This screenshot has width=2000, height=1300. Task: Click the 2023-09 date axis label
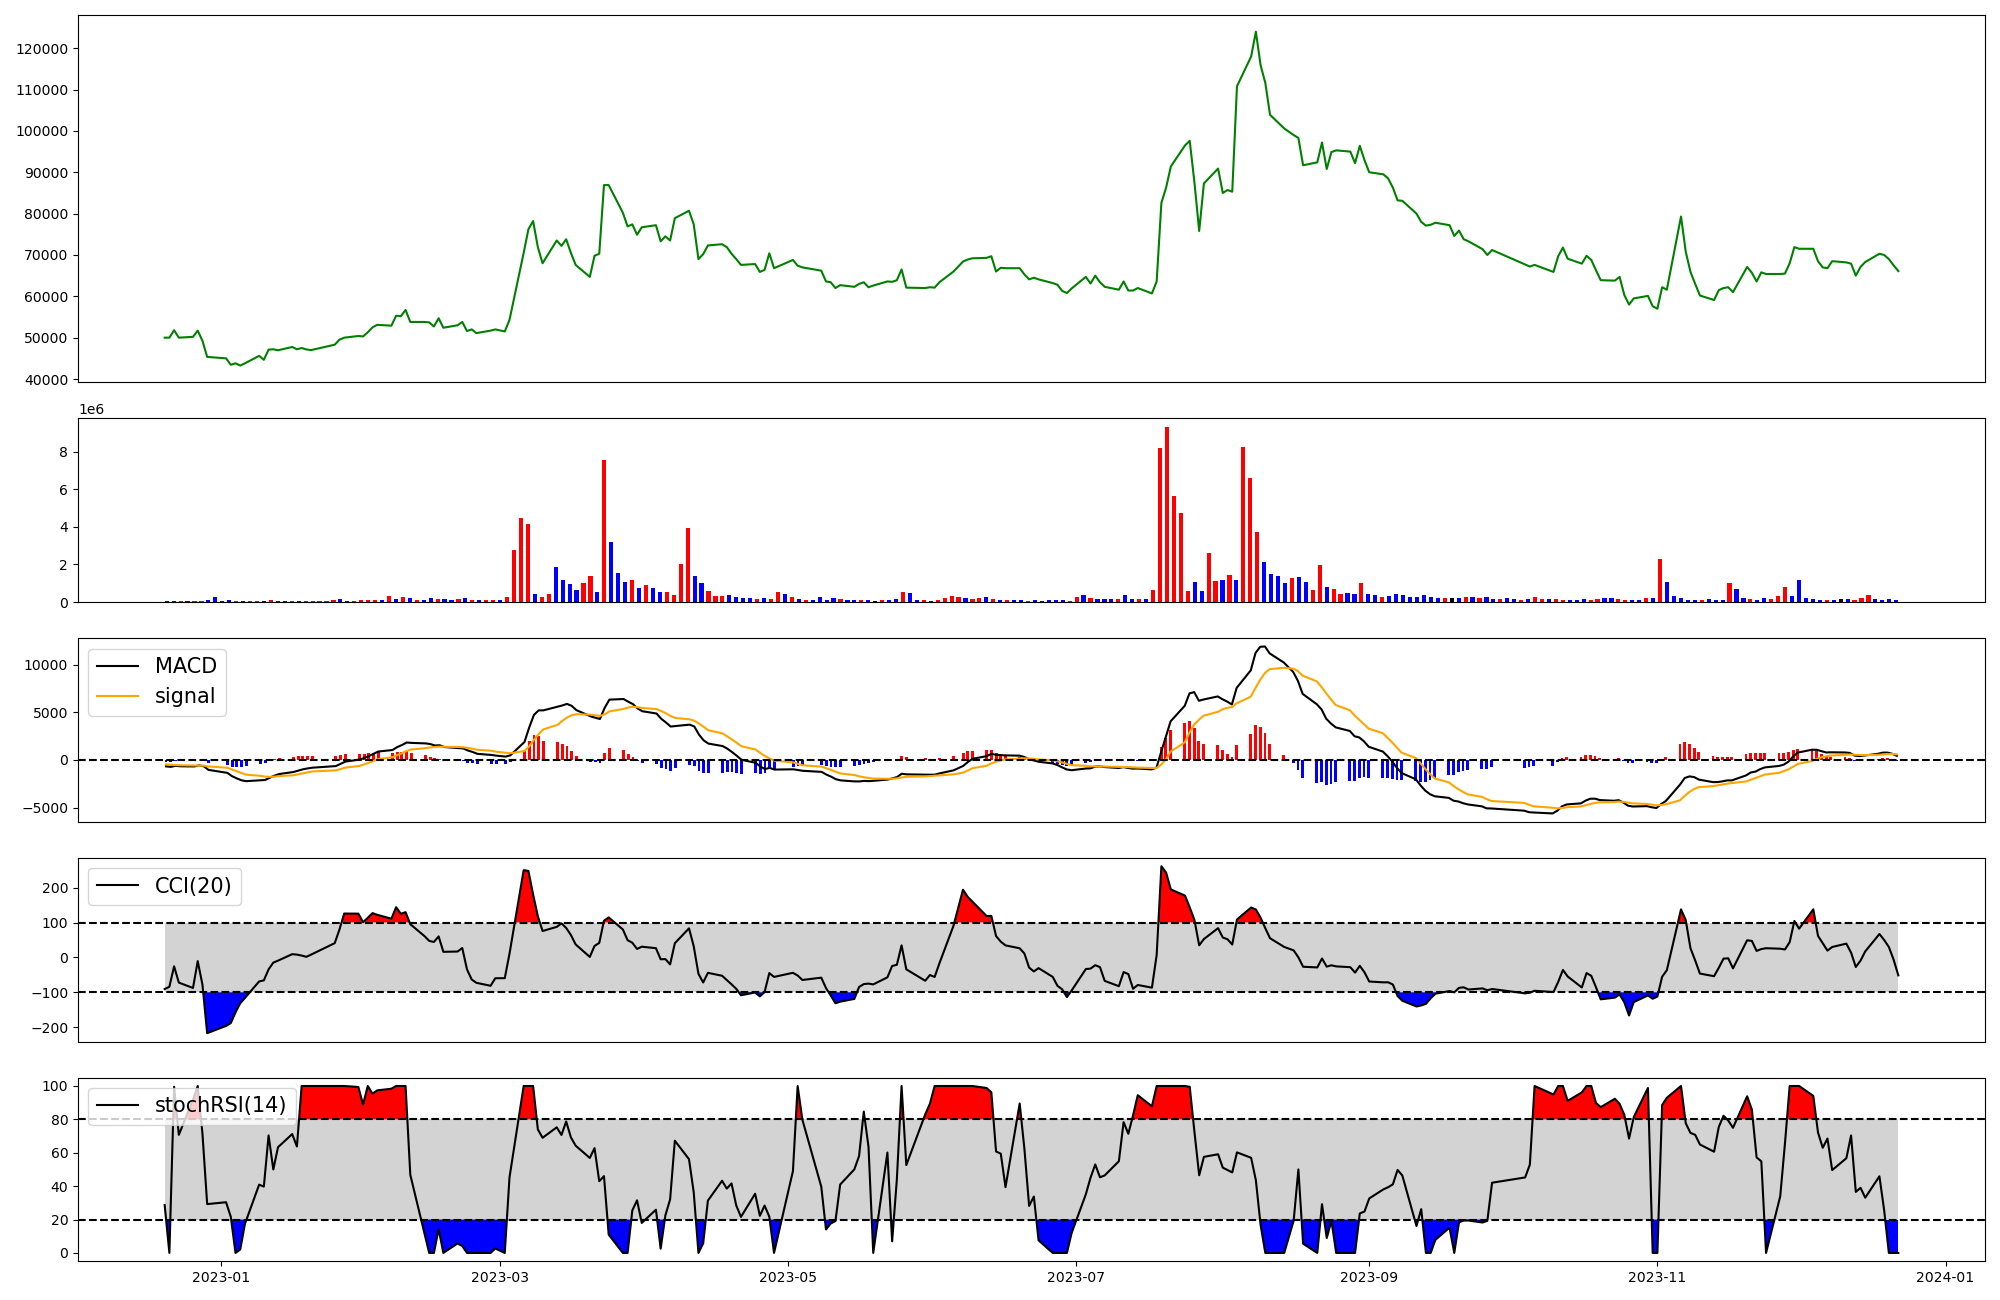coord(1369,1277)
